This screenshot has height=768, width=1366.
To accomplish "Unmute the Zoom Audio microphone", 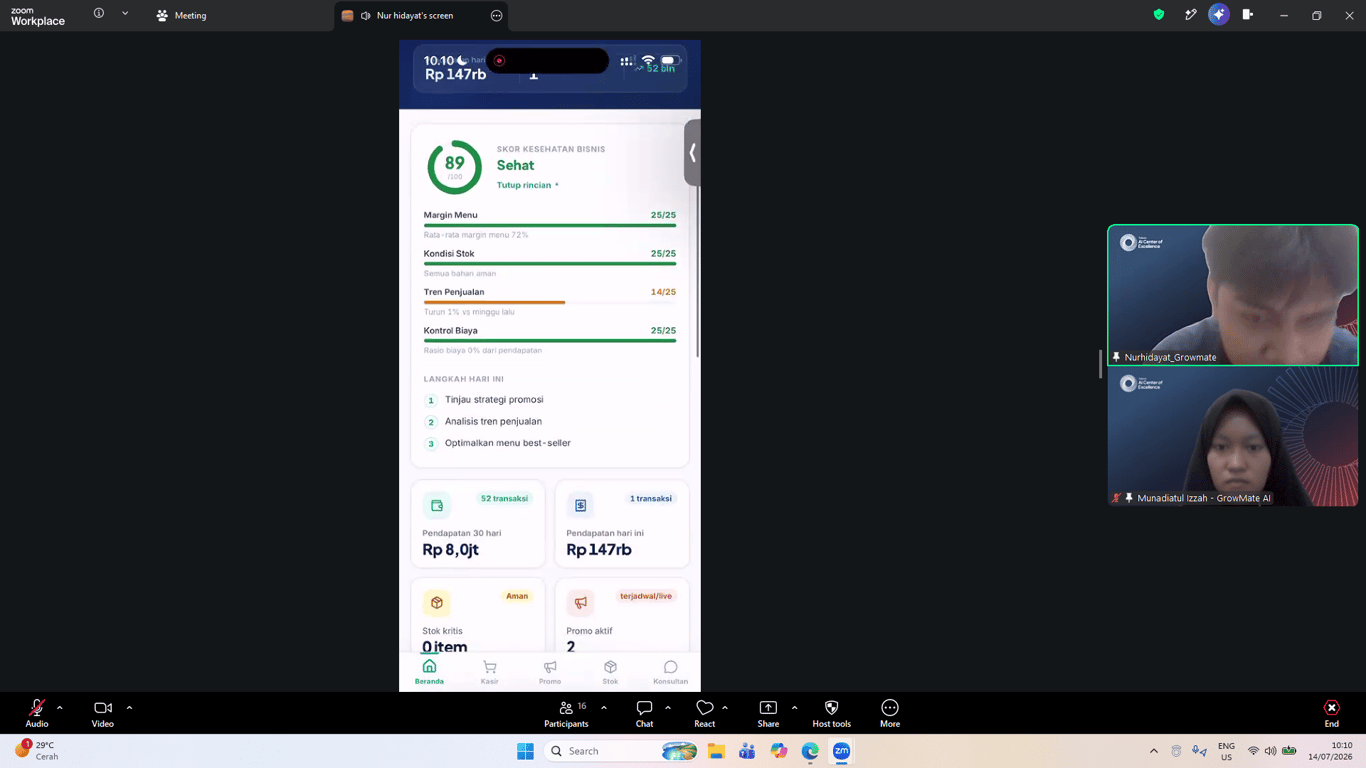I will click(x=37, y=713).
